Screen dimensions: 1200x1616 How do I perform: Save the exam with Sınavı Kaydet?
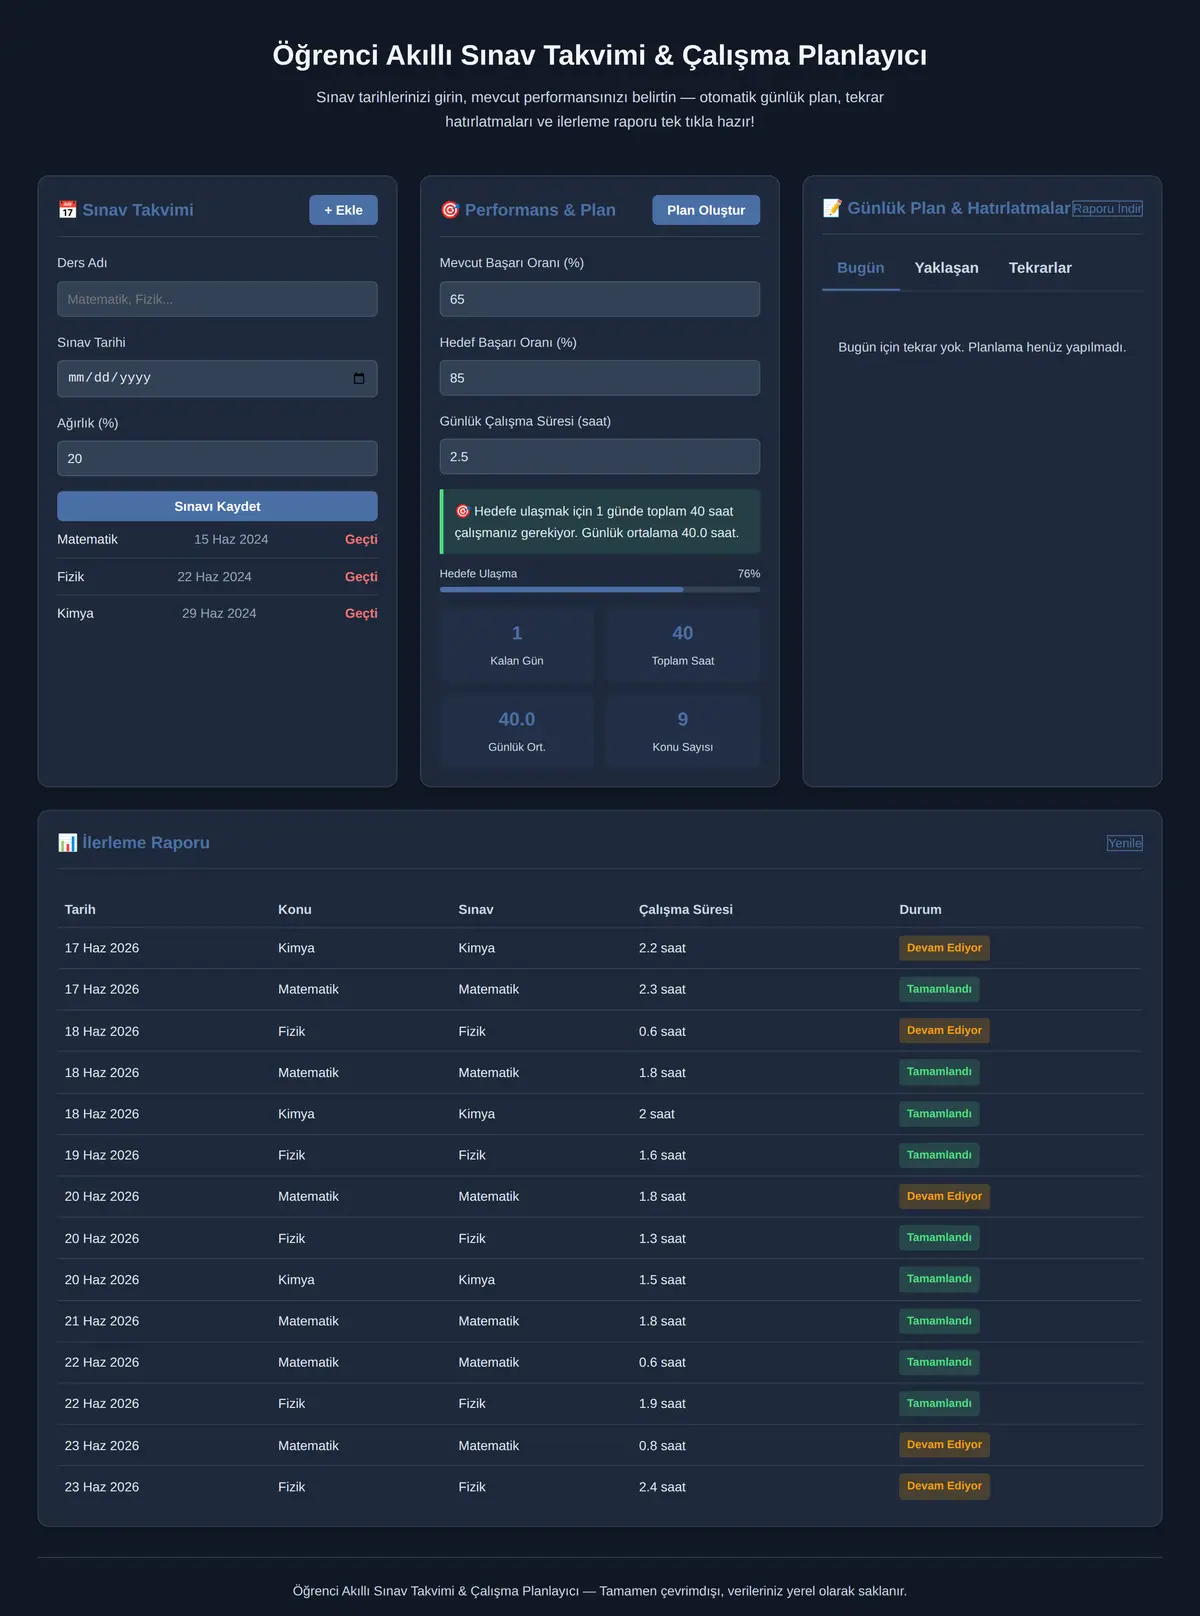click(x=217, y=506)
